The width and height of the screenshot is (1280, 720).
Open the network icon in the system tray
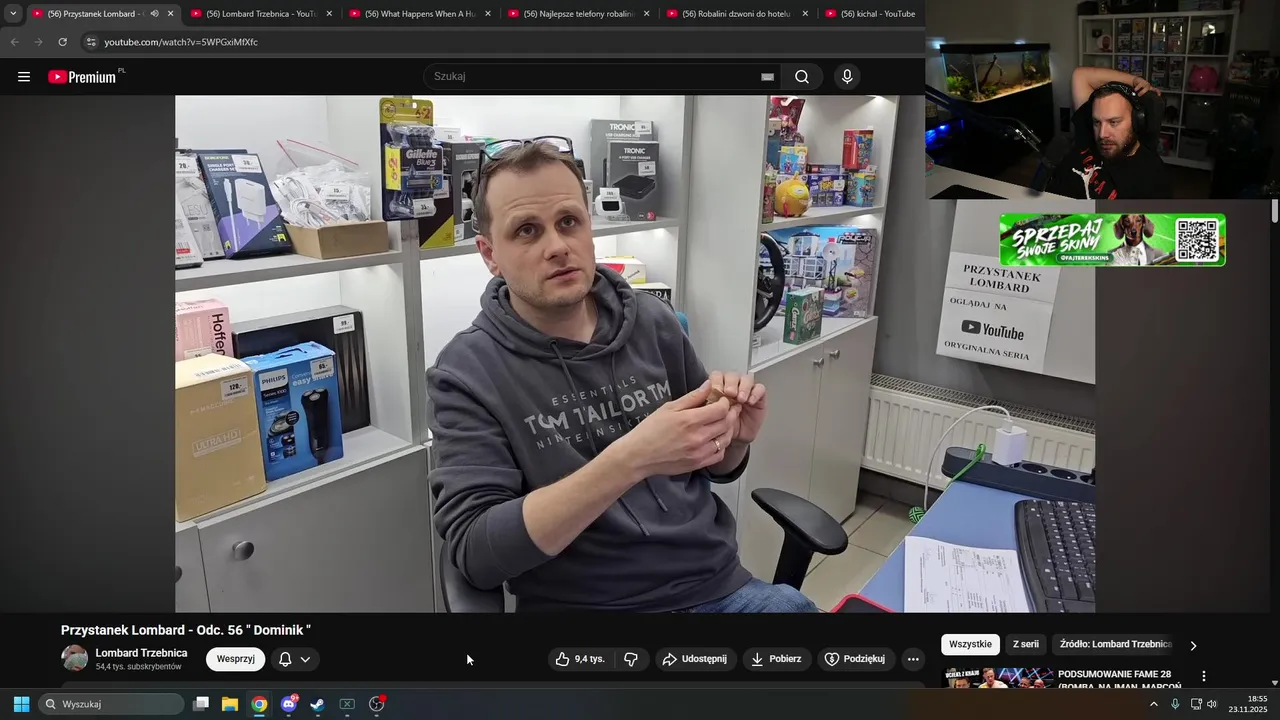pos(1196,704)
